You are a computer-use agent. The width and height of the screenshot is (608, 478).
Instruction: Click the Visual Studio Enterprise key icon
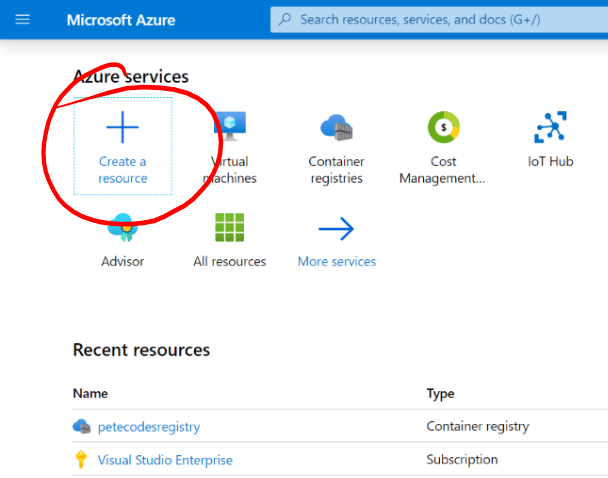pyautogui.click(x=81, y=459)
